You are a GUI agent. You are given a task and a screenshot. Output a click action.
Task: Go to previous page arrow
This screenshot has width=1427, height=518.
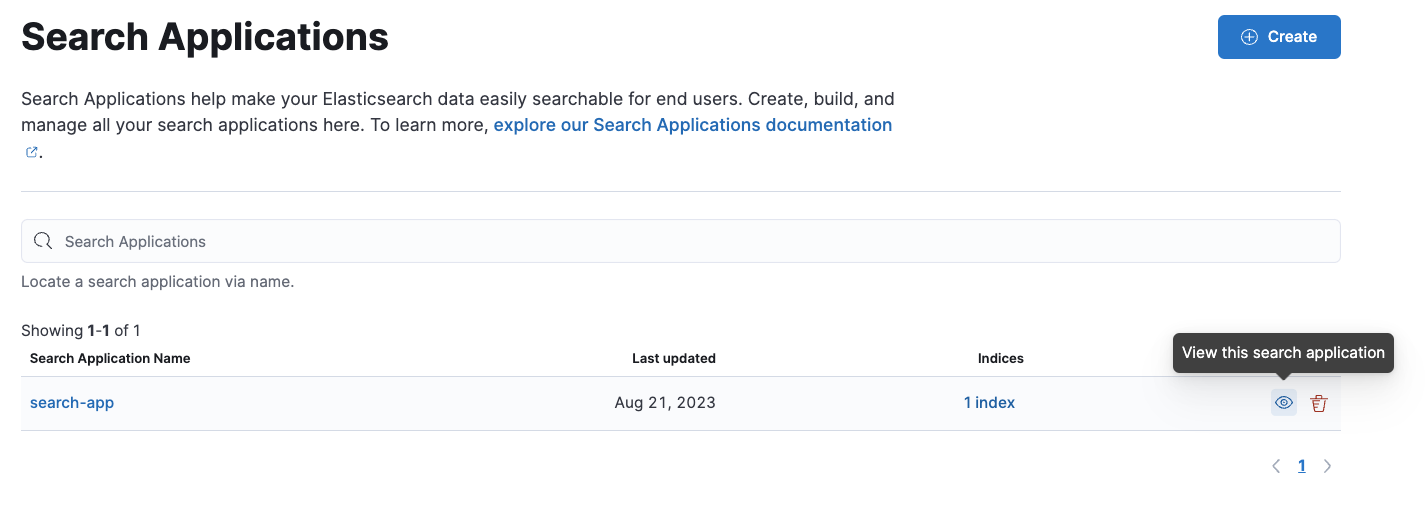(1276, 466)
